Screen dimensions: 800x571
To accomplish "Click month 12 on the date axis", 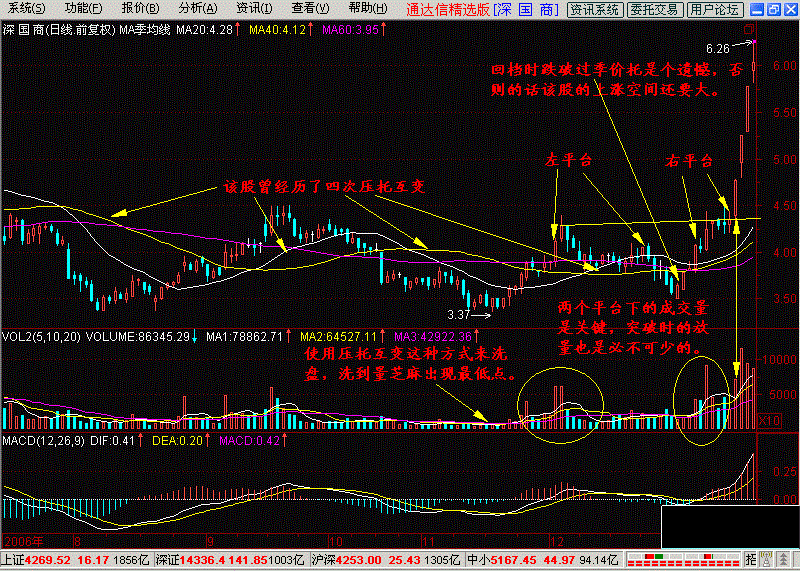I will point(556,541).
